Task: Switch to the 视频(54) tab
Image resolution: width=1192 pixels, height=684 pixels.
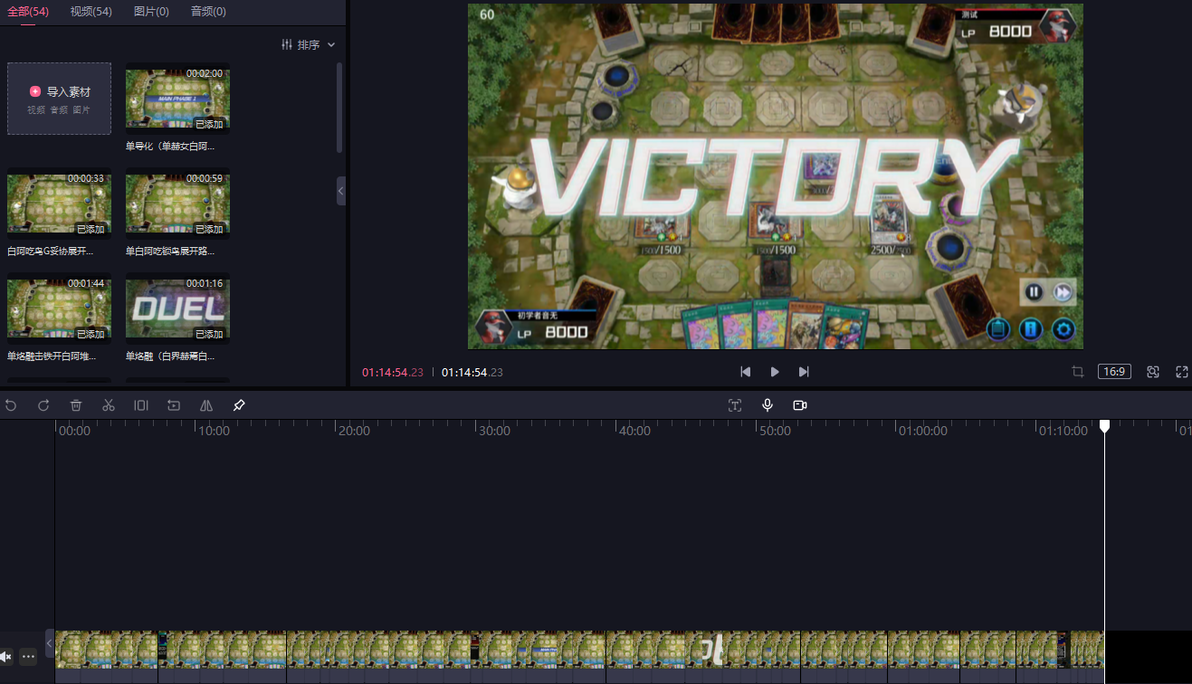Action: 91,11
